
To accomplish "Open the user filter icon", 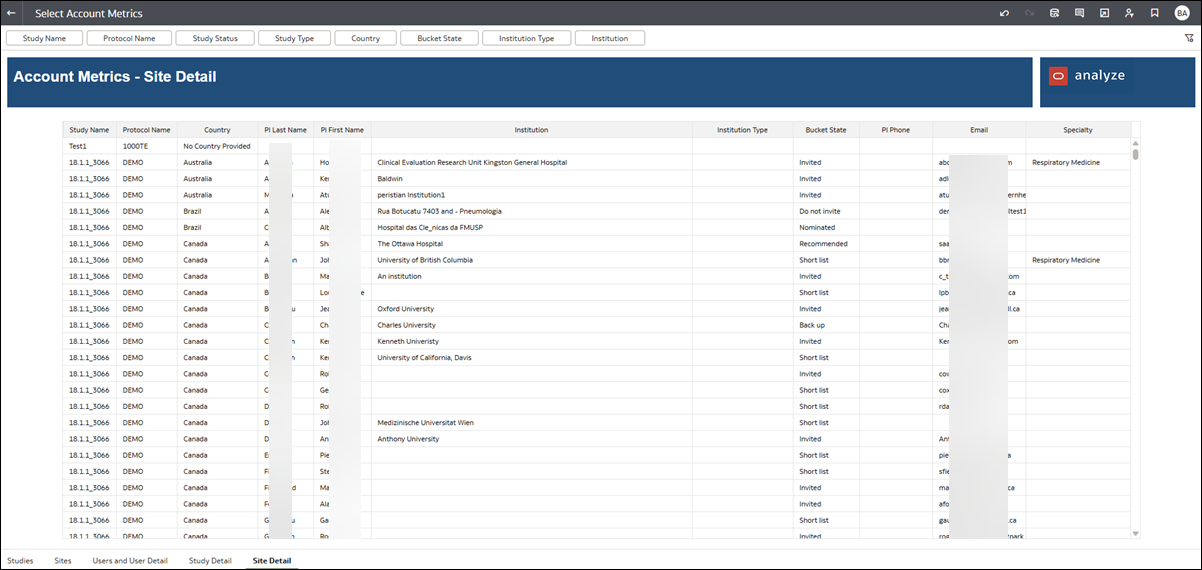I will (1129, 13).
